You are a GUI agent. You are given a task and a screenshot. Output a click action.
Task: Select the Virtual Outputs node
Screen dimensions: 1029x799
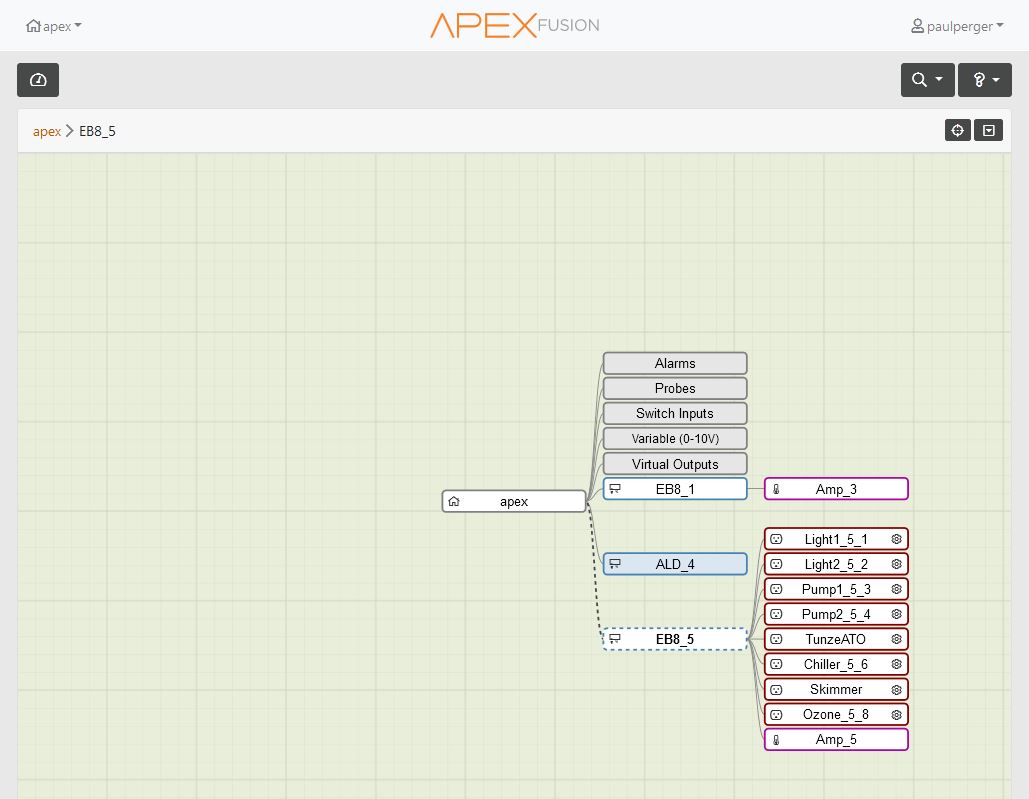coord(675,464)
